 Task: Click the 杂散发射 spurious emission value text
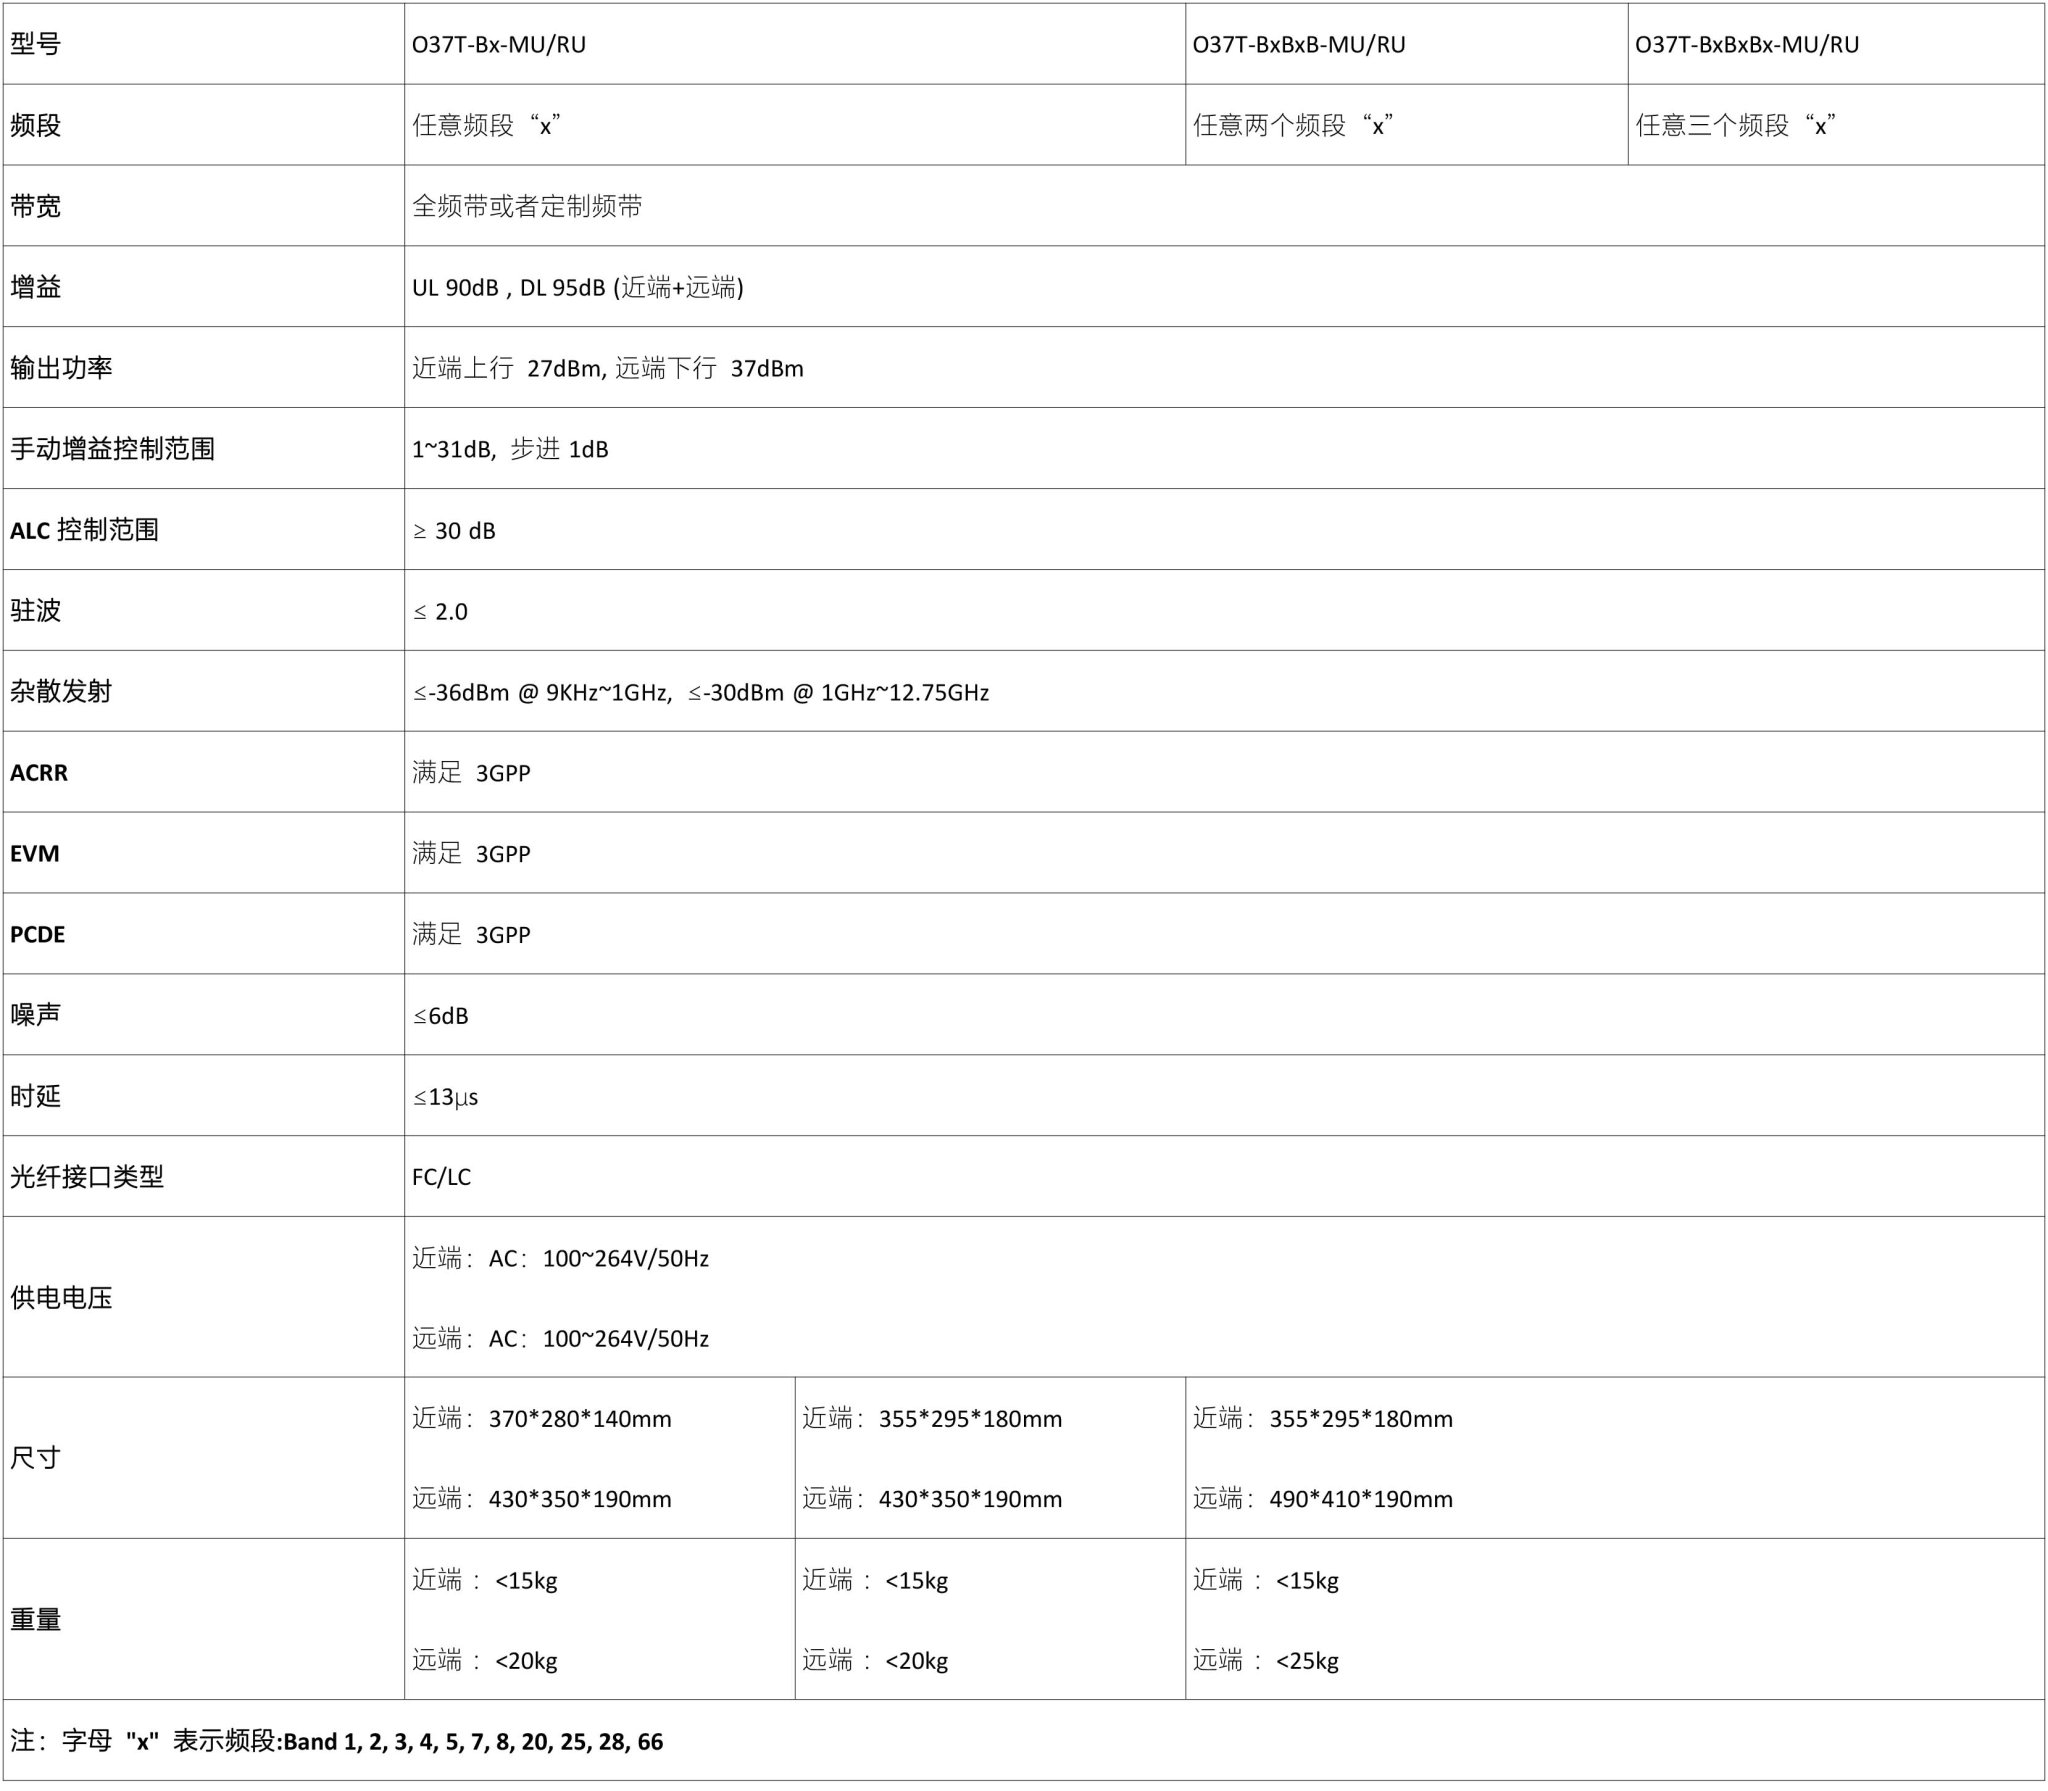point(701,692)
